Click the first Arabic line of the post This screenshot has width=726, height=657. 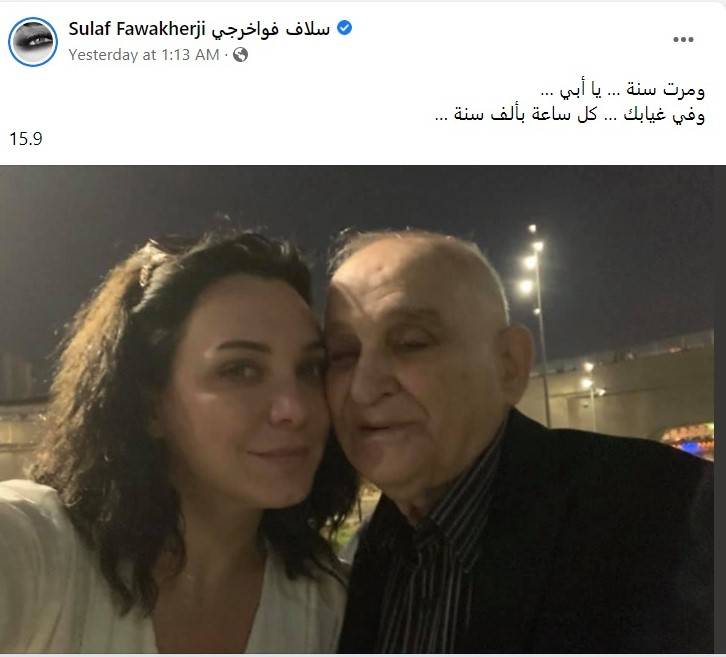point(623,89)
